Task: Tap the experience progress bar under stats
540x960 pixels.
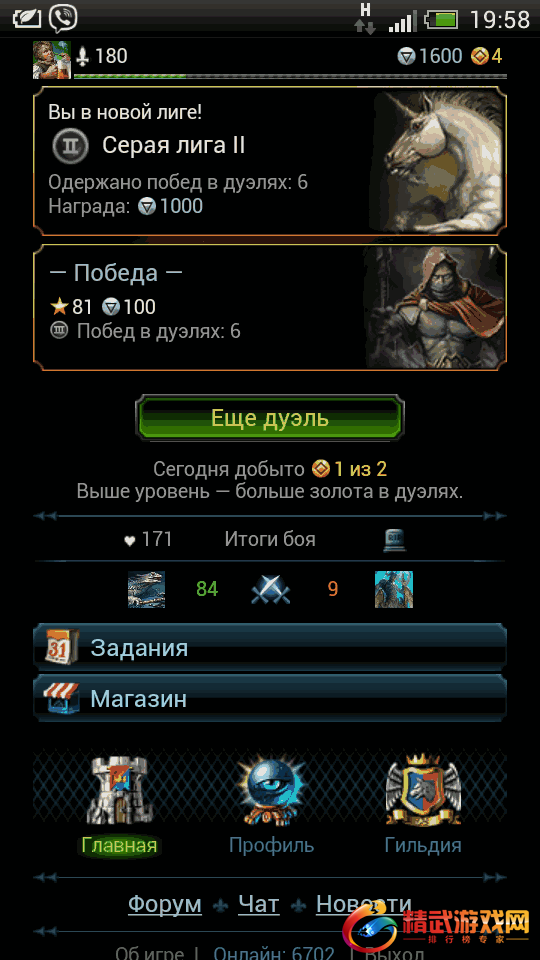Action: (x=290, y=77)
